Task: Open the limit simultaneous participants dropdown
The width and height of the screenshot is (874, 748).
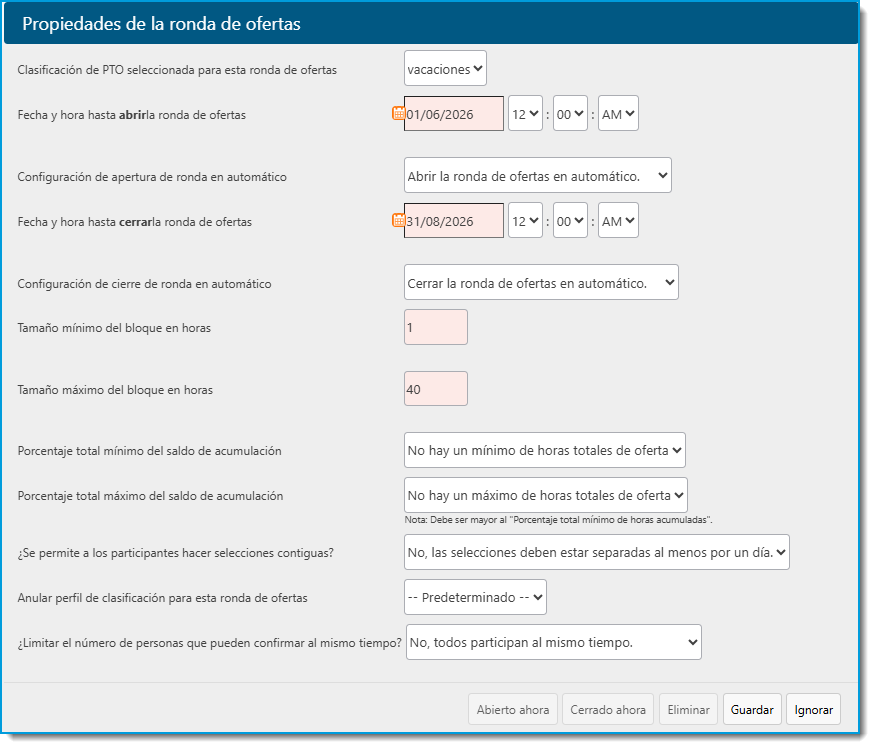Action: [x=553, y=643]
